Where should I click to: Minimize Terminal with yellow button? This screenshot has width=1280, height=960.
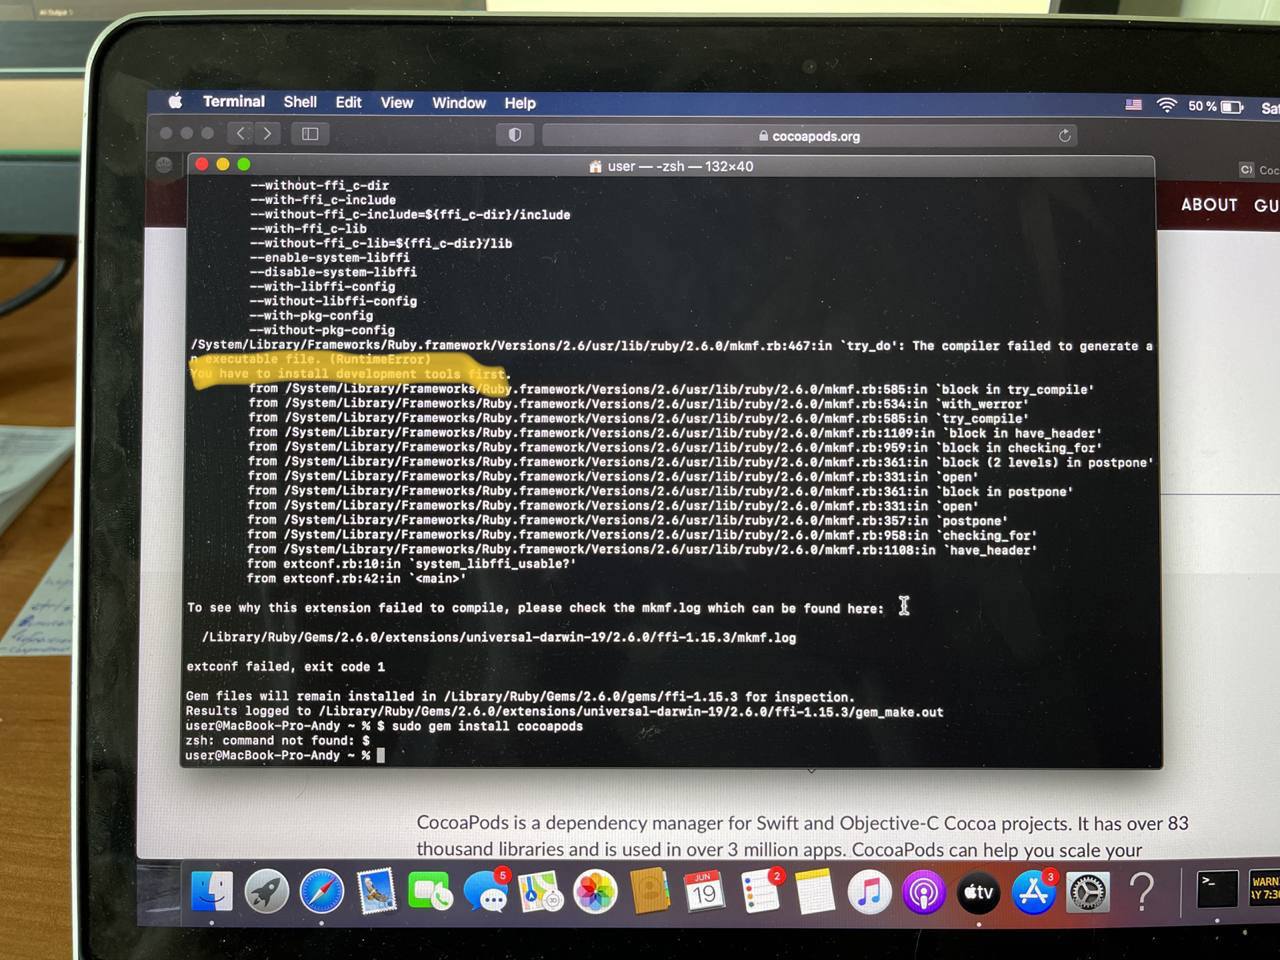point(222,164)
